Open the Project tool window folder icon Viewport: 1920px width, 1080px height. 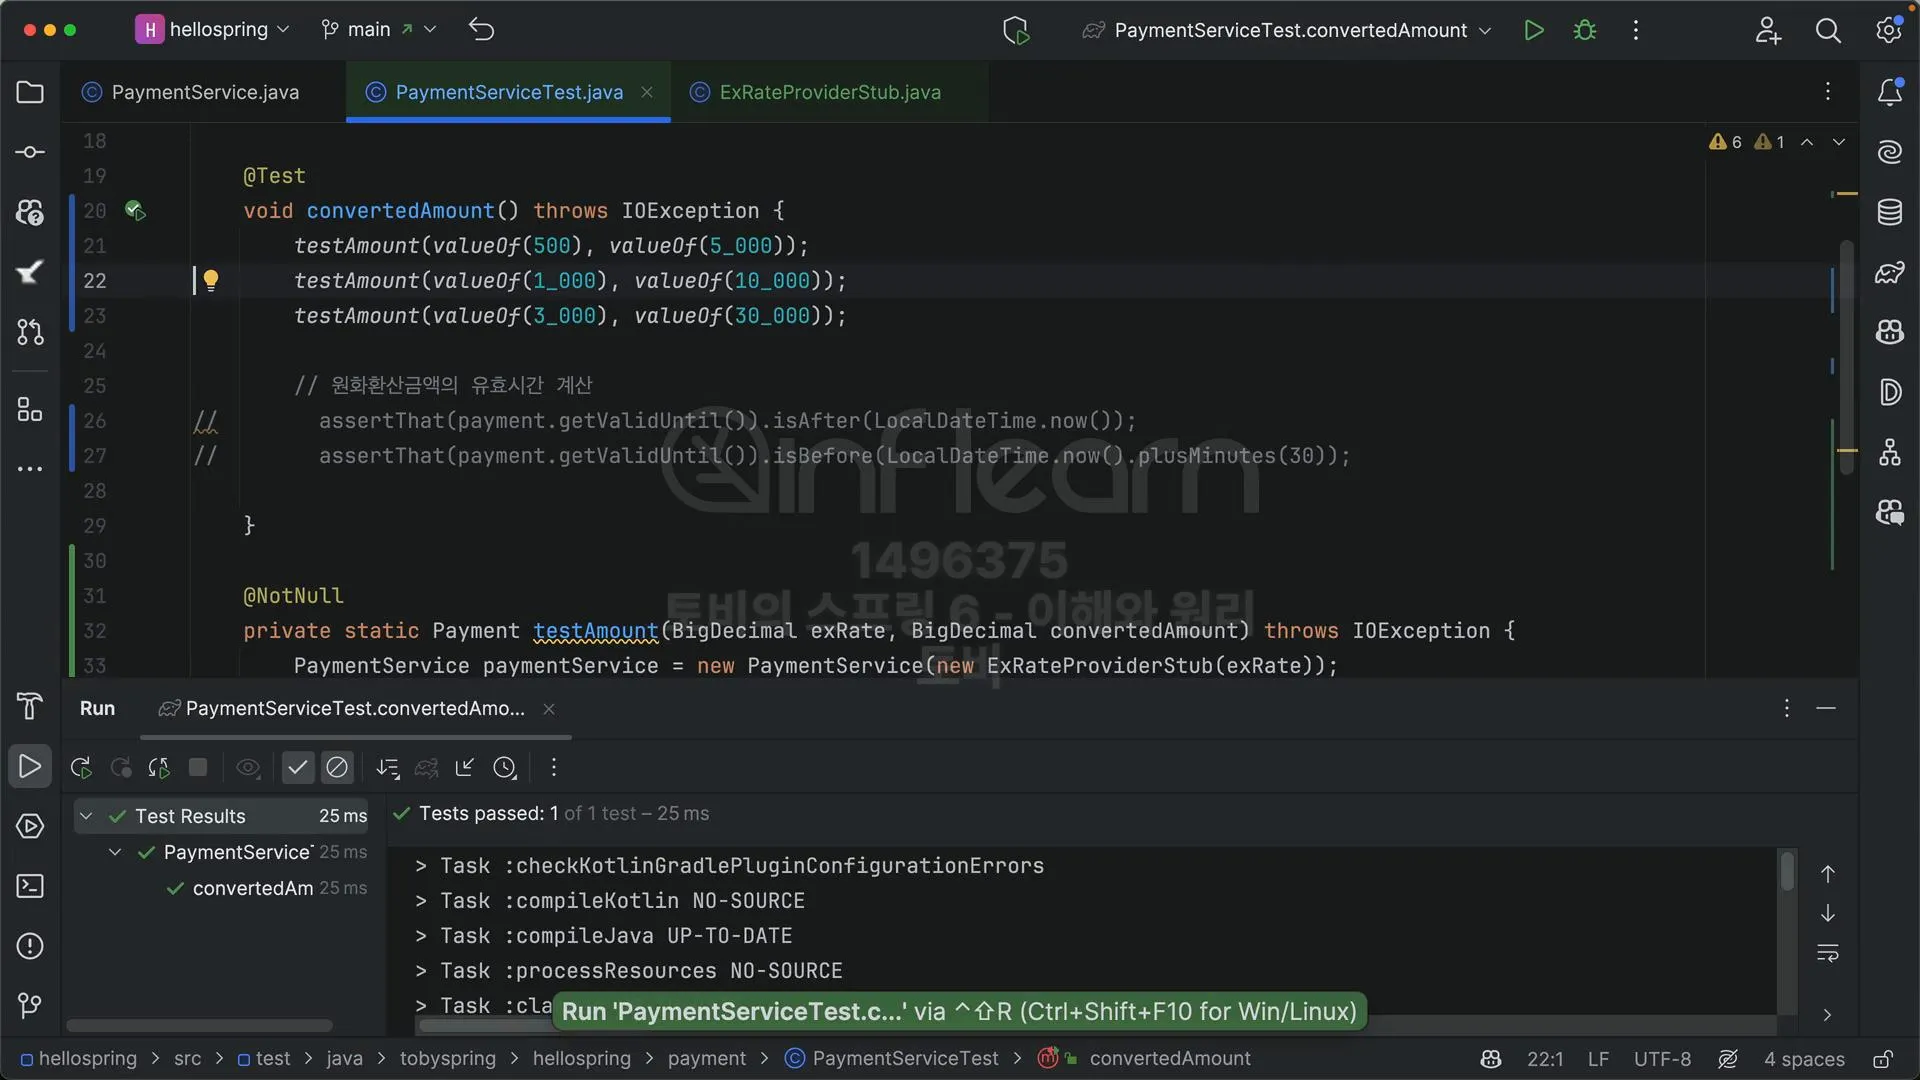coord(30,92)
